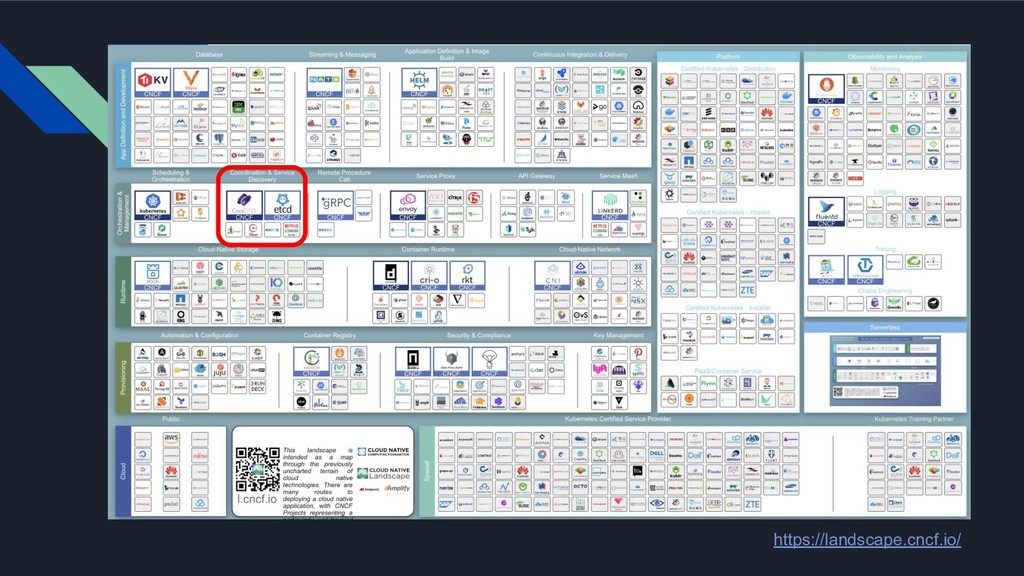
Task: Click the NSX logo in Cloud-Native Network
Action: pyautogui.click(x=638, y=300)
